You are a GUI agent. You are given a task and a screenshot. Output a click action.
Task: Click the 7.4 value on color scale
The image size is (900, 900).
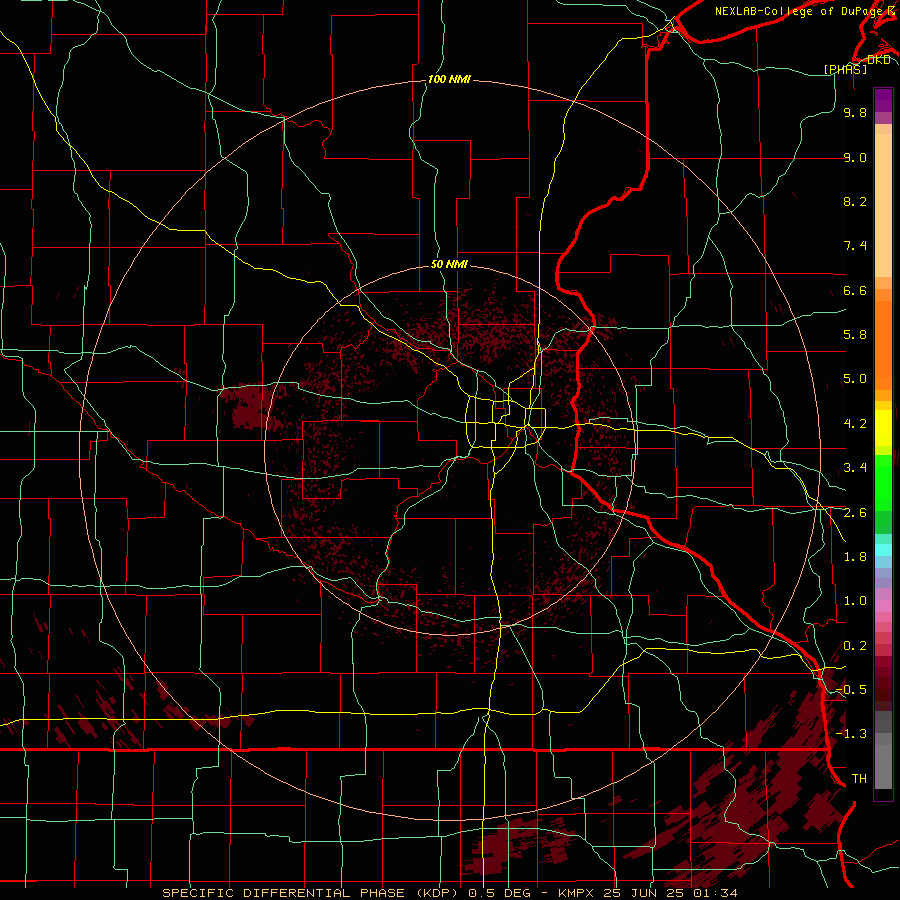(855, 246)
